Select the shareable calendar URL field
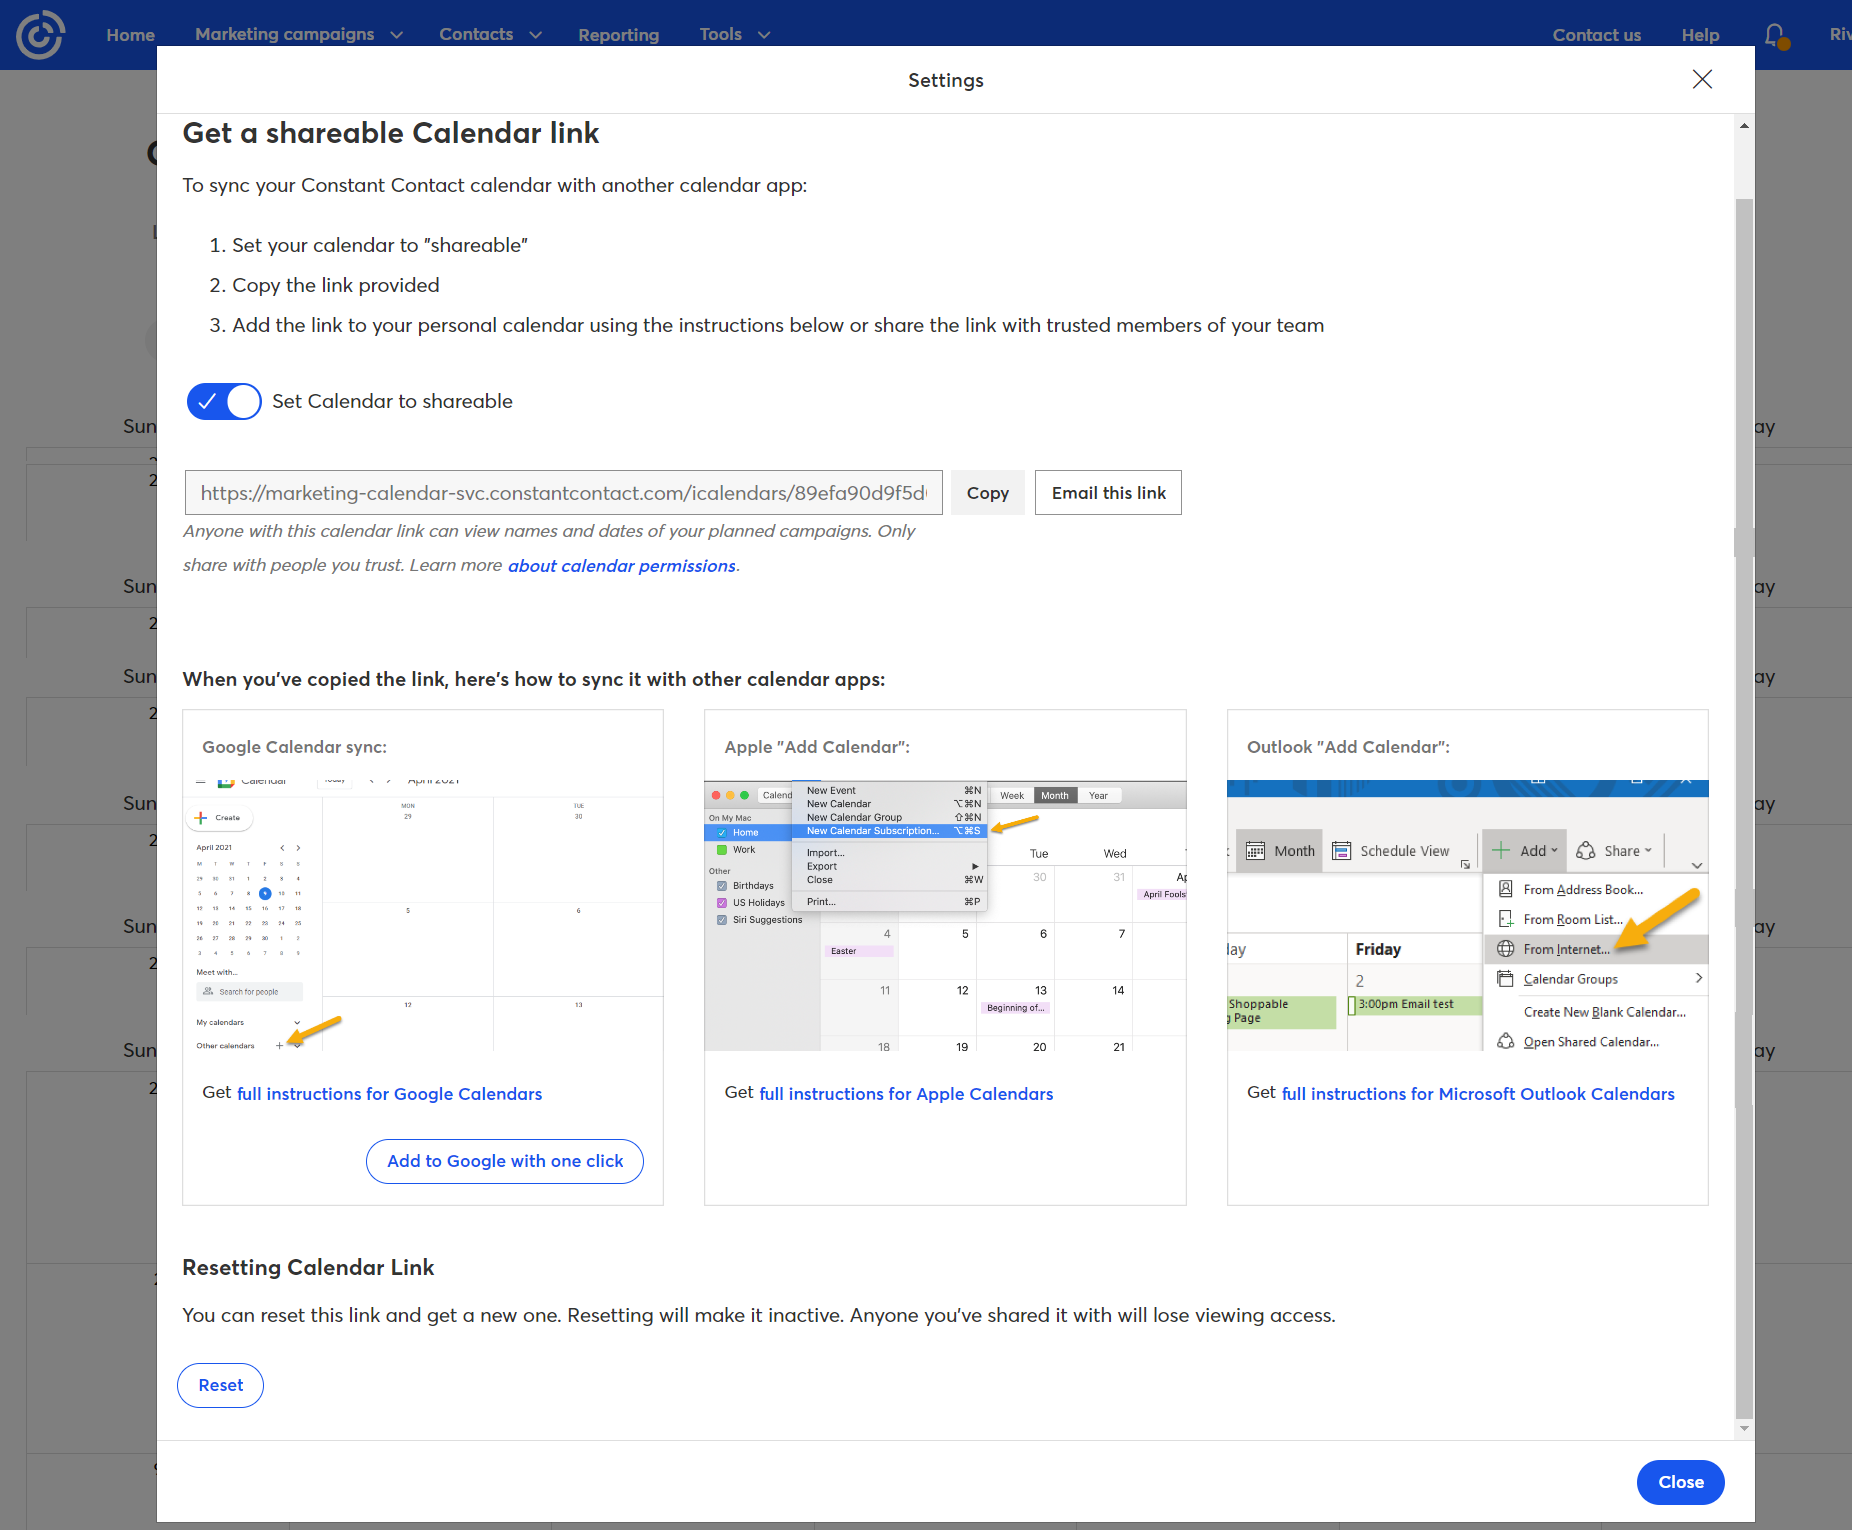The width and height of the screenshot is (1852, 1530). pos(563,493)
